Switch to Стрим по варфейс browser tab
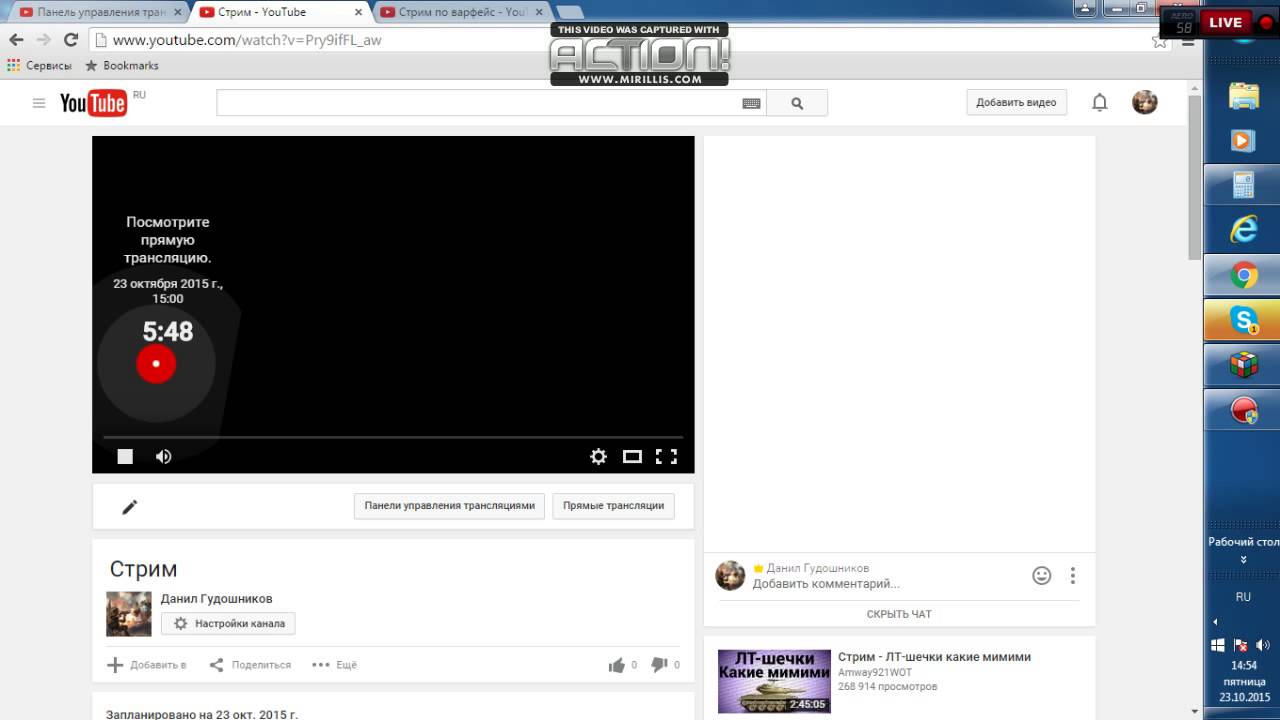 tap(462, 13)
